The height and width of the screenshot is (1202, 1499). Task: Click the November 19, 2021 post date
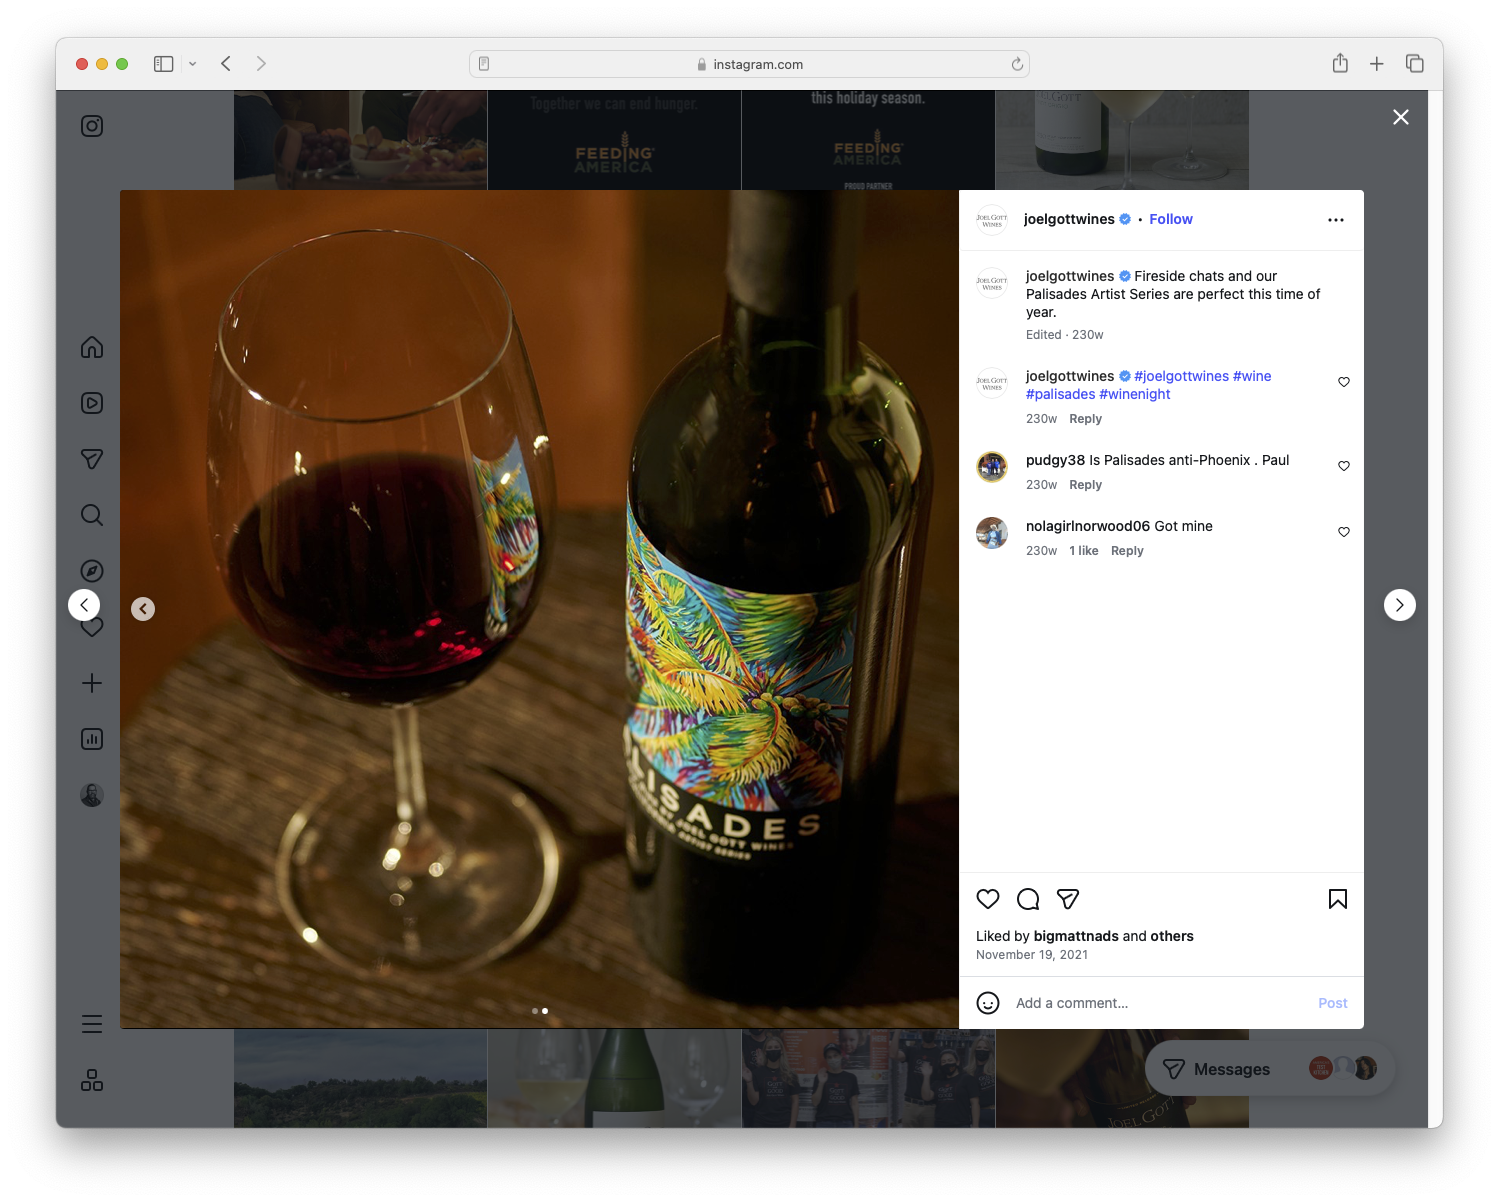1032,955
